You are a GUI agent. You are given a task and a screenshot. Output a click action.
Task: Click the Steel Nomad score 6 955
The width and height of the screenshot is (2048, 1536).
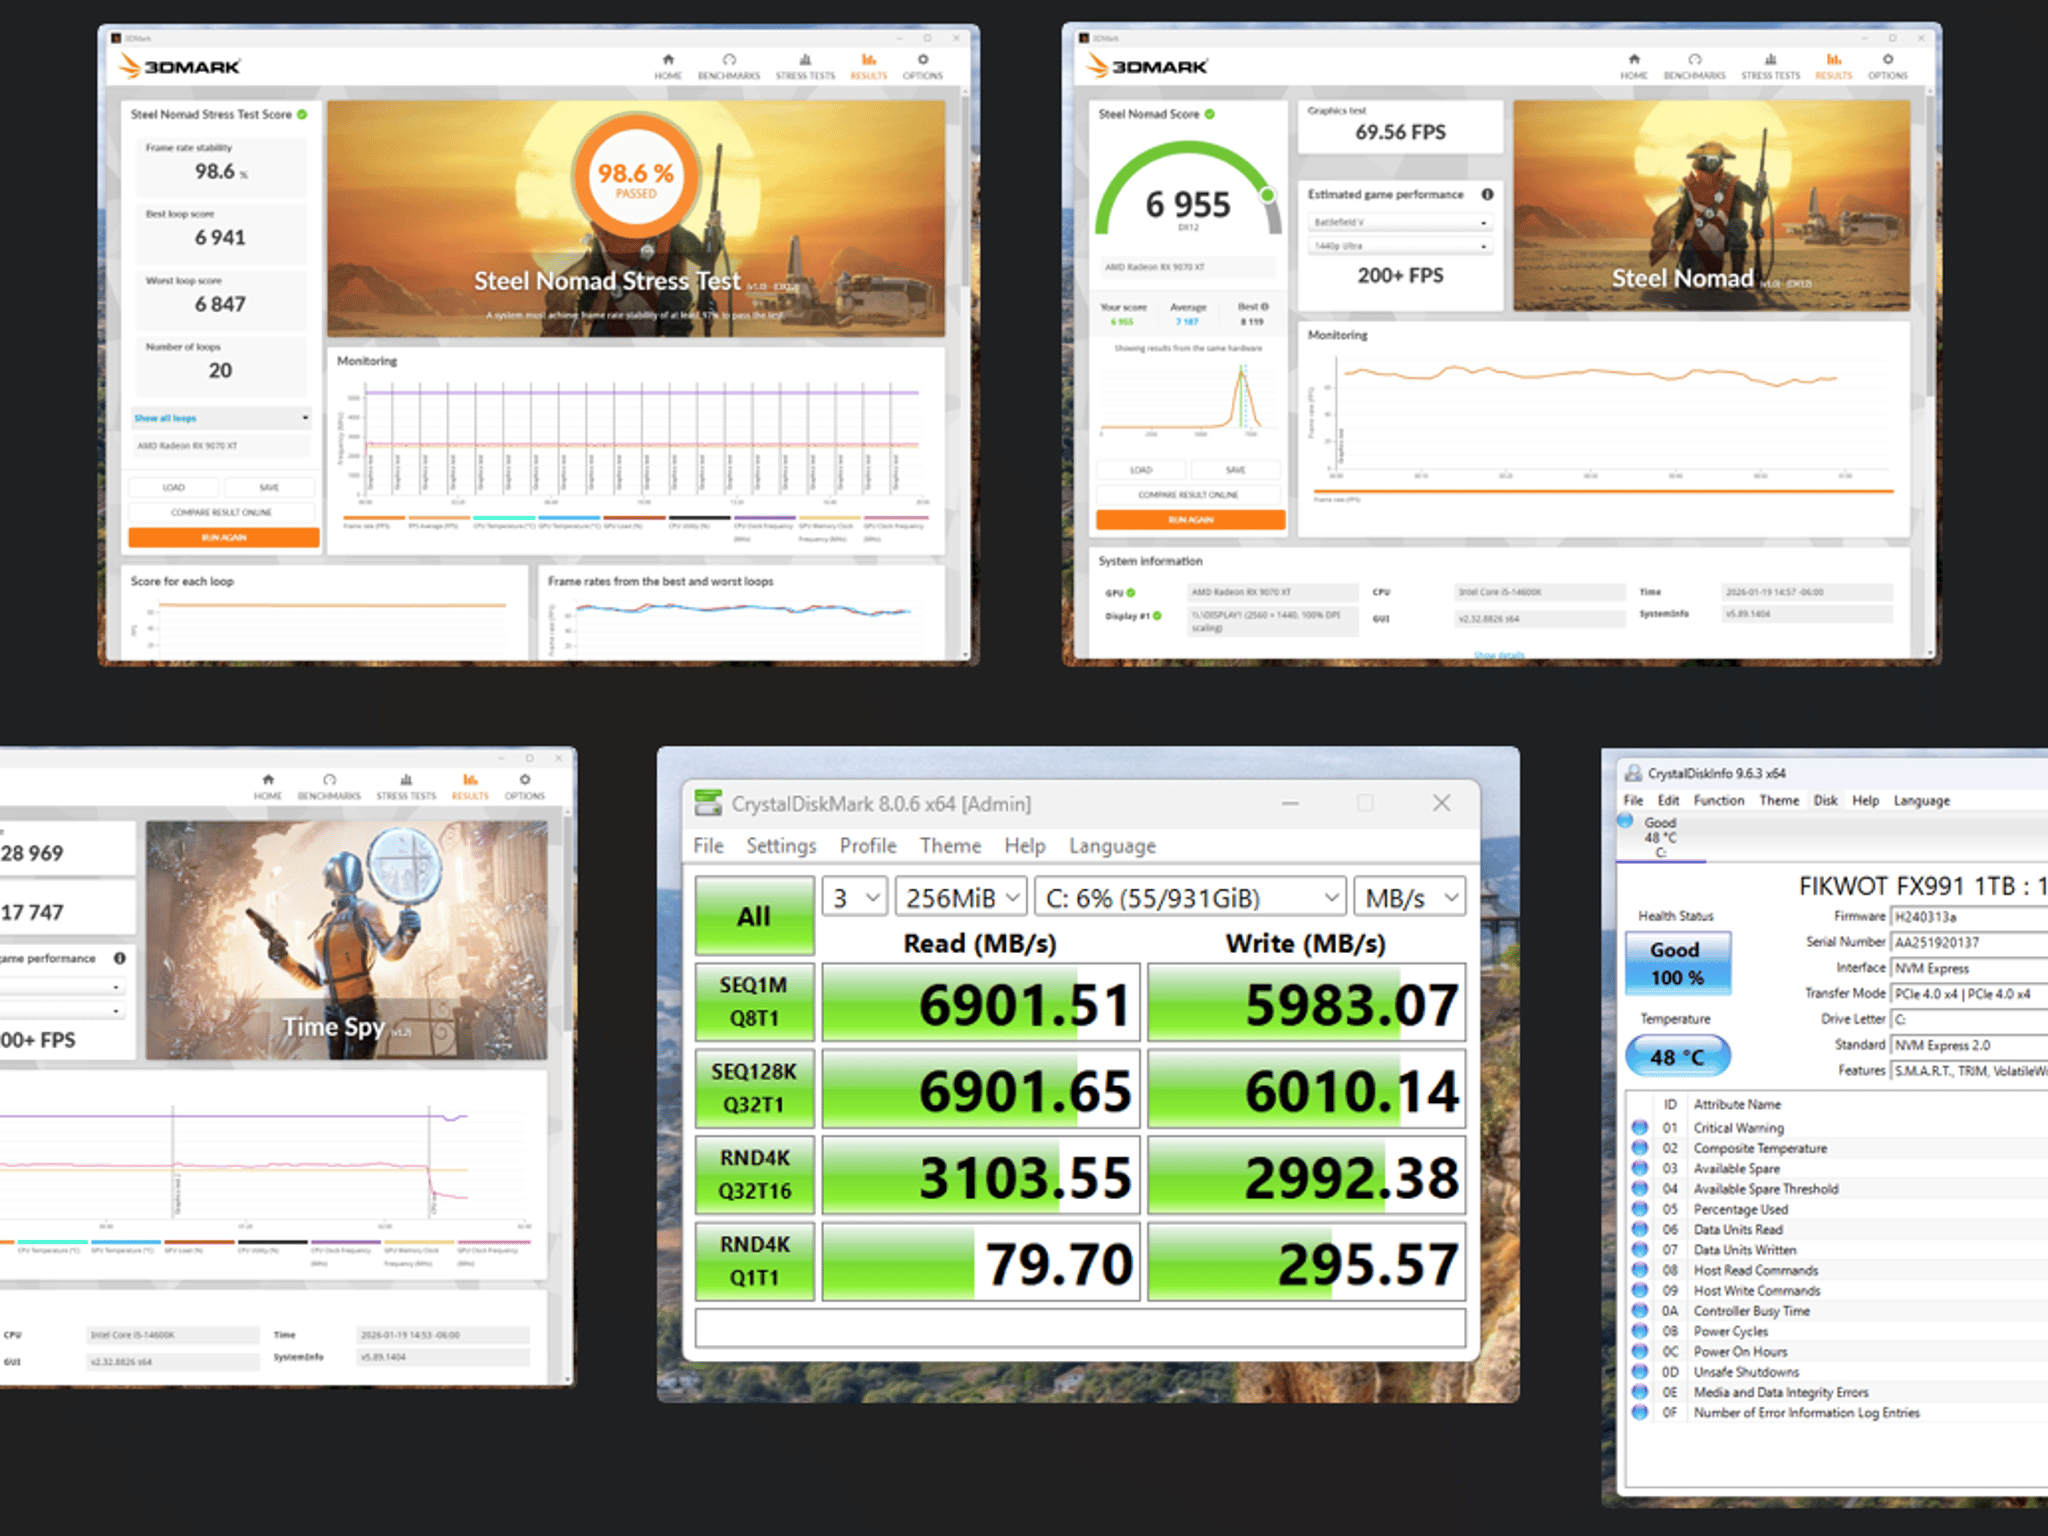1188,204
